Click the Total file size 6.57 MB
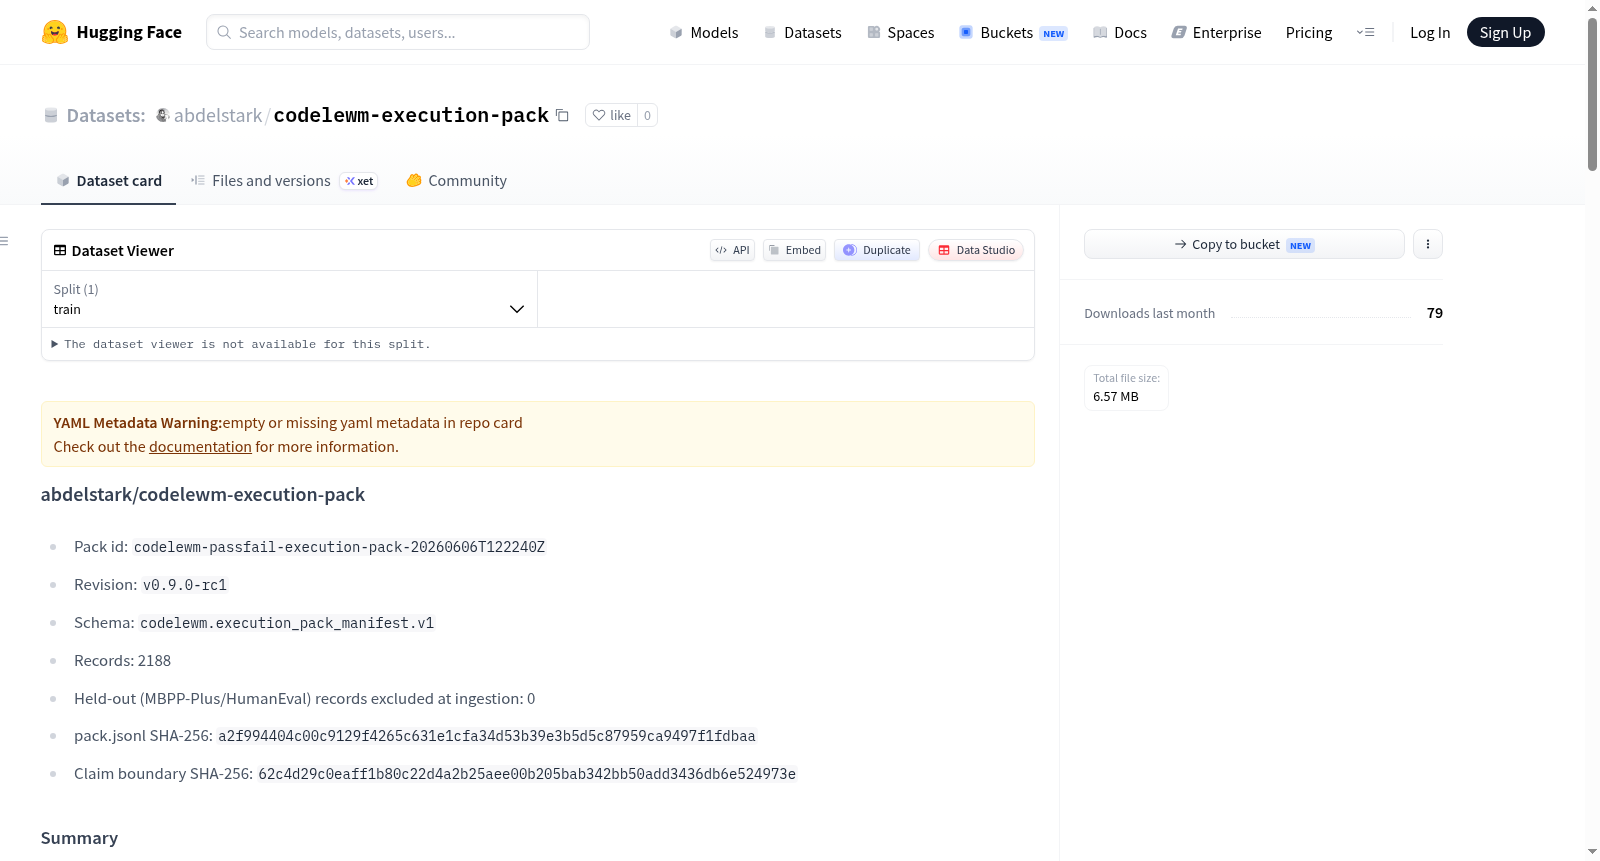 click(x=1126, y=387)
